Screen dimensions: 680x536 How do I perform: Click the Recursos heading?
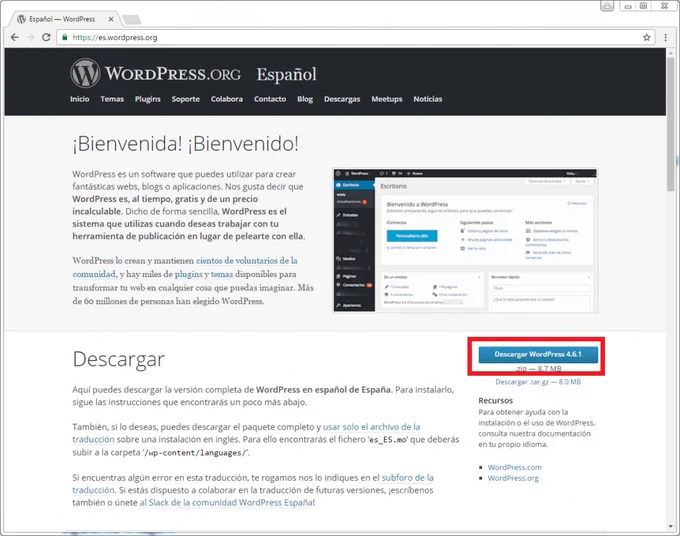pos(495,400)
